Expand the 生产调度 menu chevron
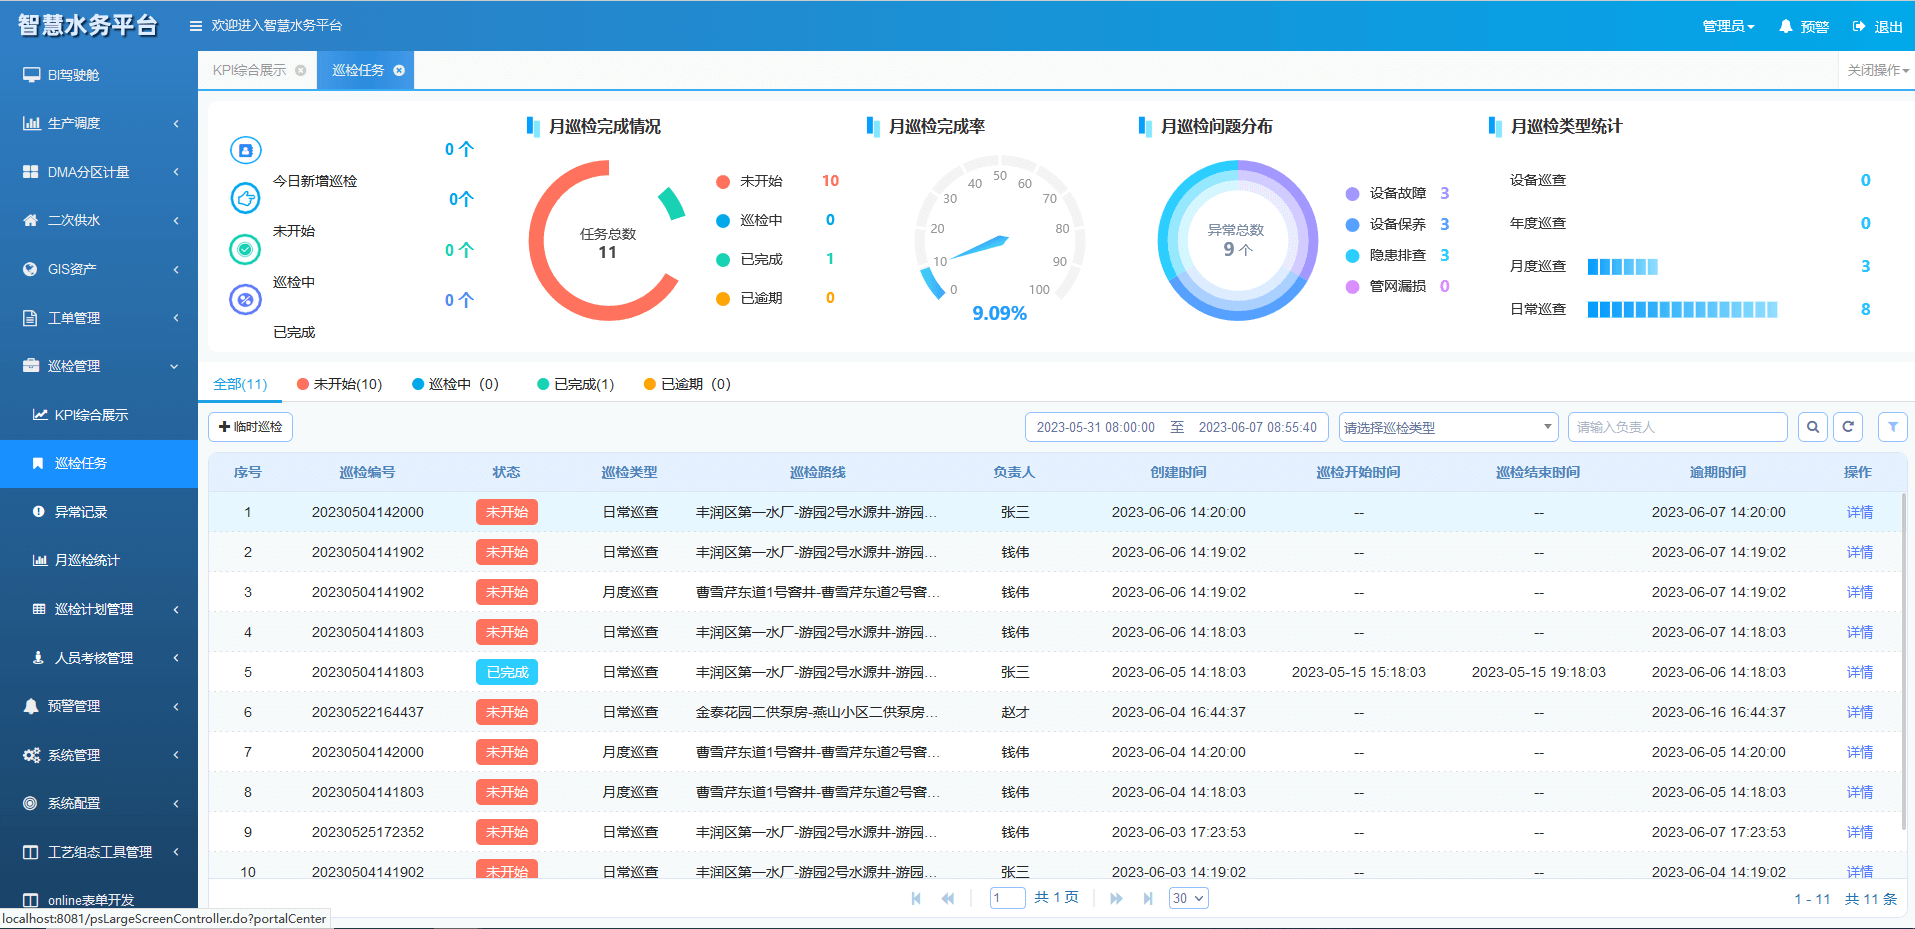The height and width of the screenshot is (929, 1915). [176, 123]
